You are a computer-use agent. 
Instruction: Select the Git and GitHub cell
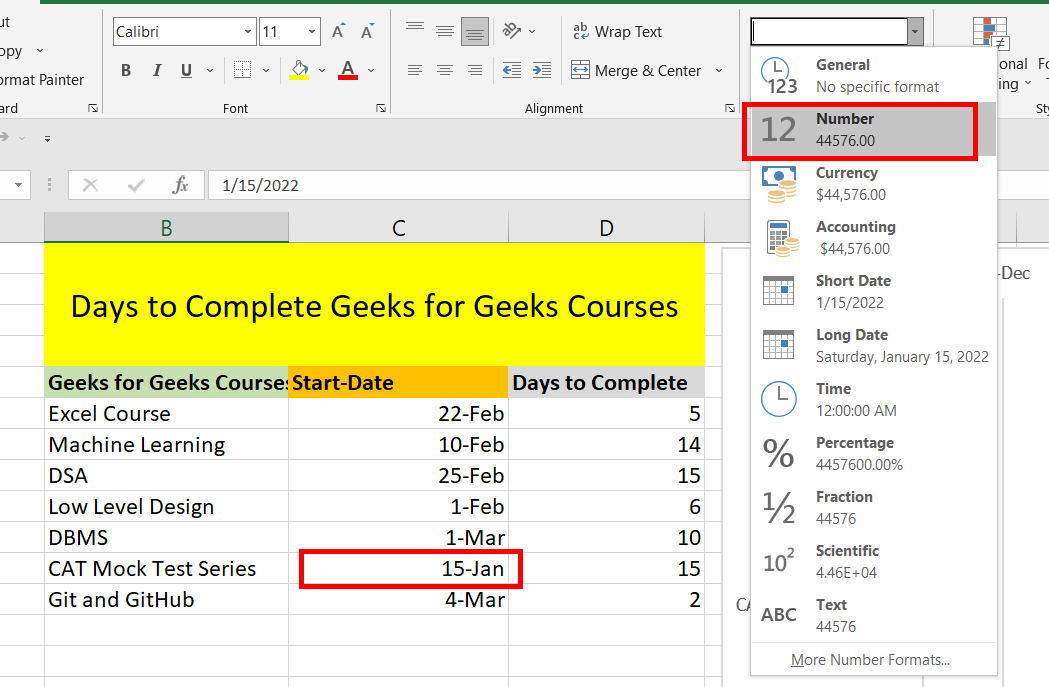[x=167, y=599]
